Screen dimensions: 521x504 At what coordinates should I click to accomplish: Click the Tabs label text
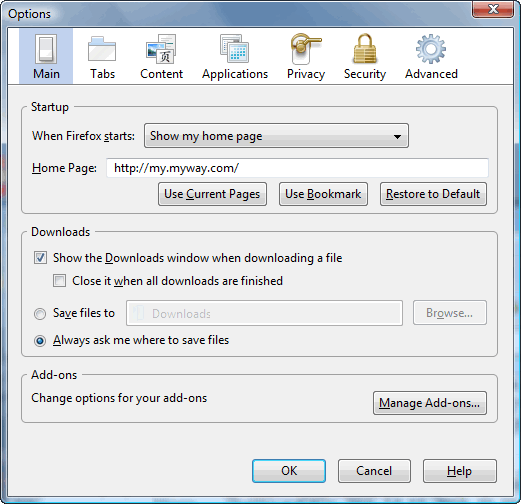point(102,74)
